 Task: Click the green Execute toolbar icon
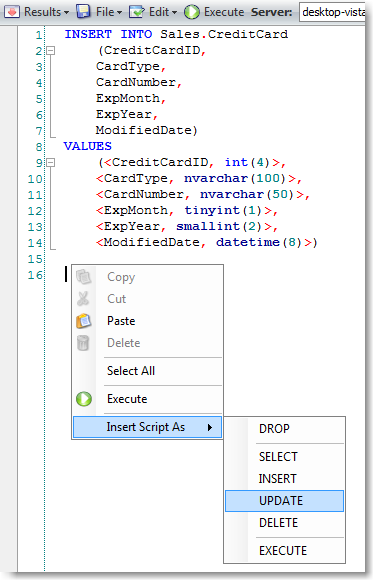pyautogui.click(x=192, y=12)
